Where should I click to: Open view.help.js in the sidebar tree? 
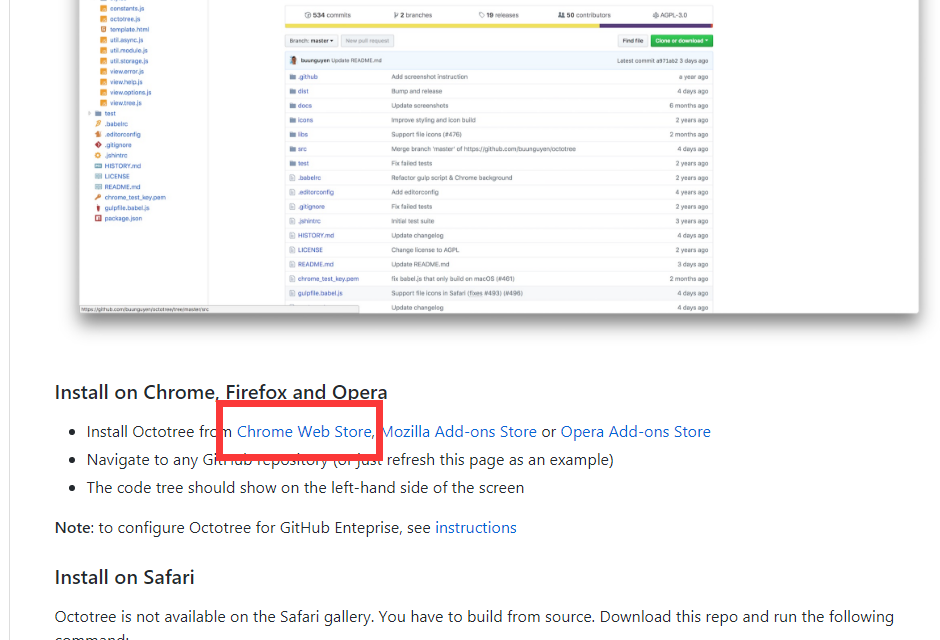click(126, 82)
